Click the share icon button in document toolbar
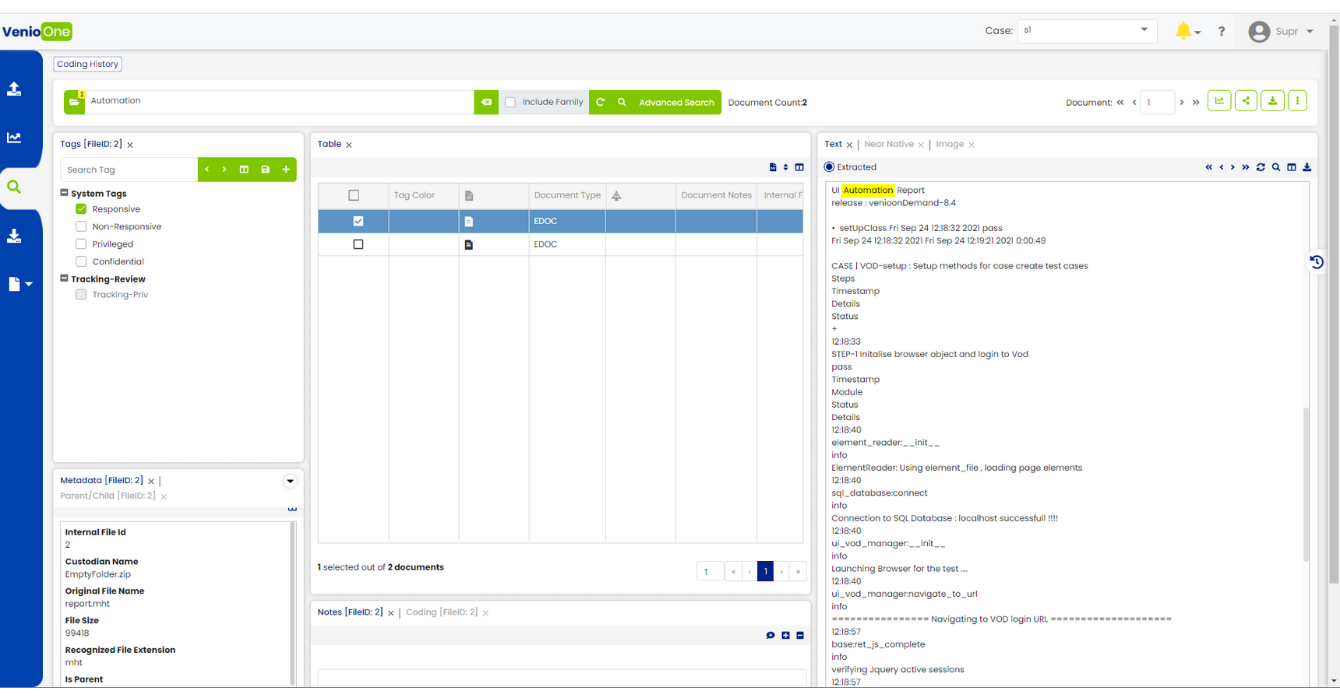The width and height of the screenshot is (1340, 699). click(1246, 101)
